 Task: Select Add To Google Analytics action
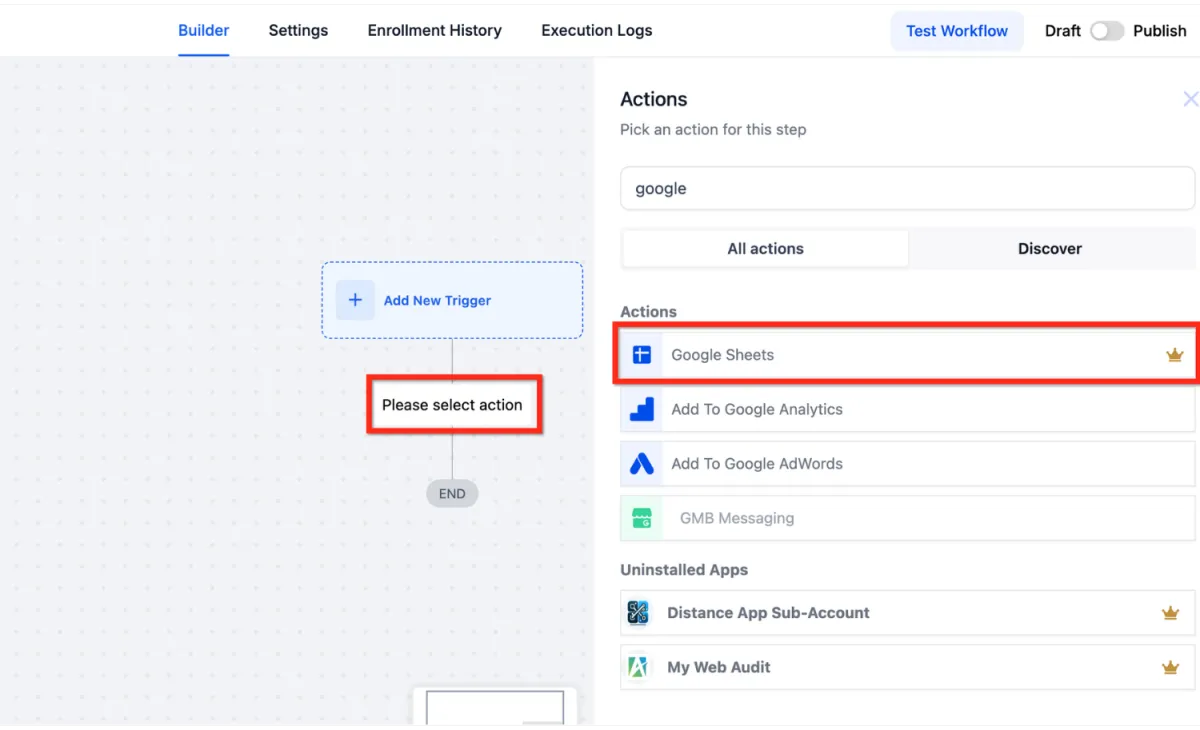click(907, 409)
